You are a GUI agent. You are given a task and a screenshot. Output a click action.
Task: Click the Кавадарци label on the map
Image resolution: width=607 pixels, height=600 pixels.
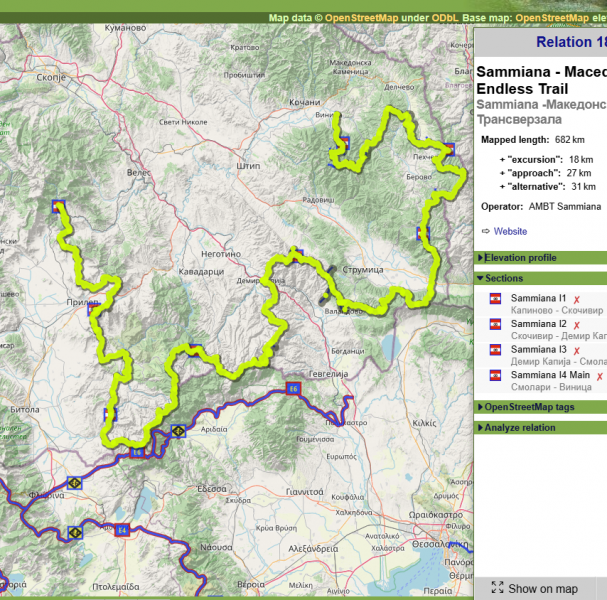coord(201,272)
